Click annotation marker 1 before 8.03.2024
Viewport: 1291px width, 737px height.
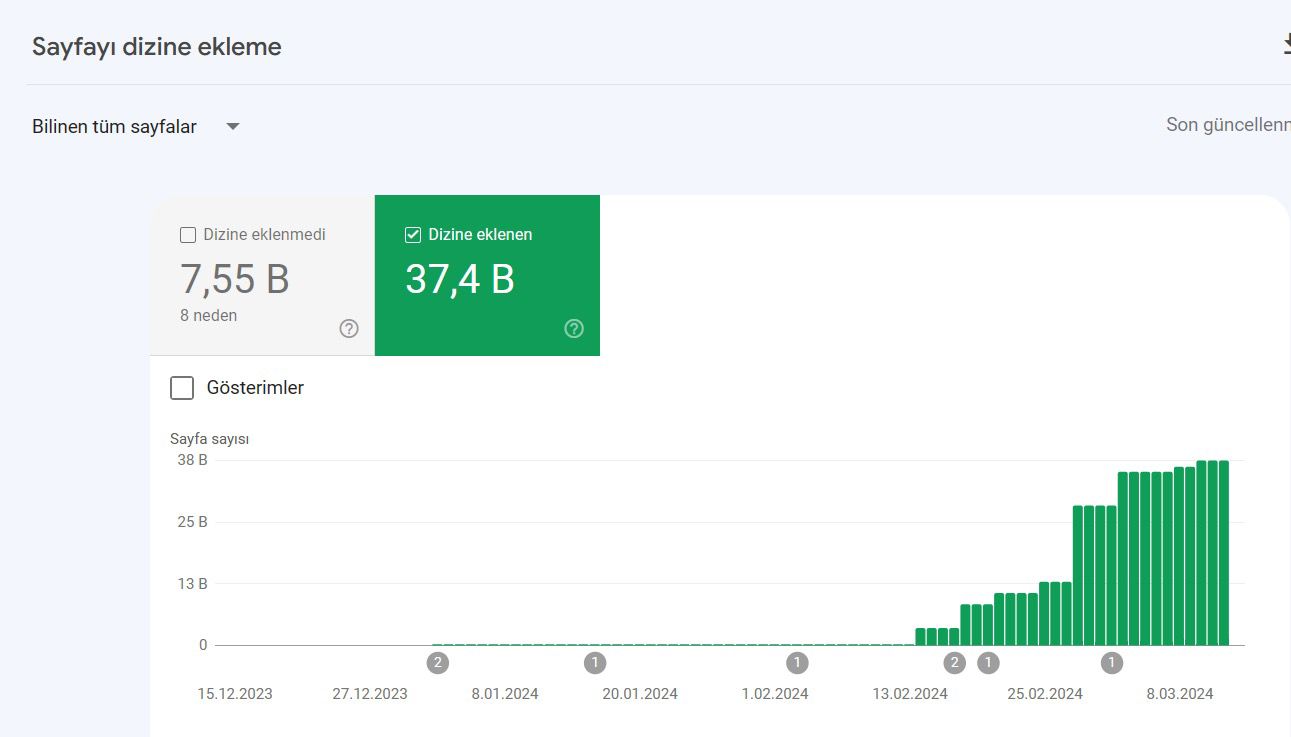pyautogui.click(x=1111, y=662)
